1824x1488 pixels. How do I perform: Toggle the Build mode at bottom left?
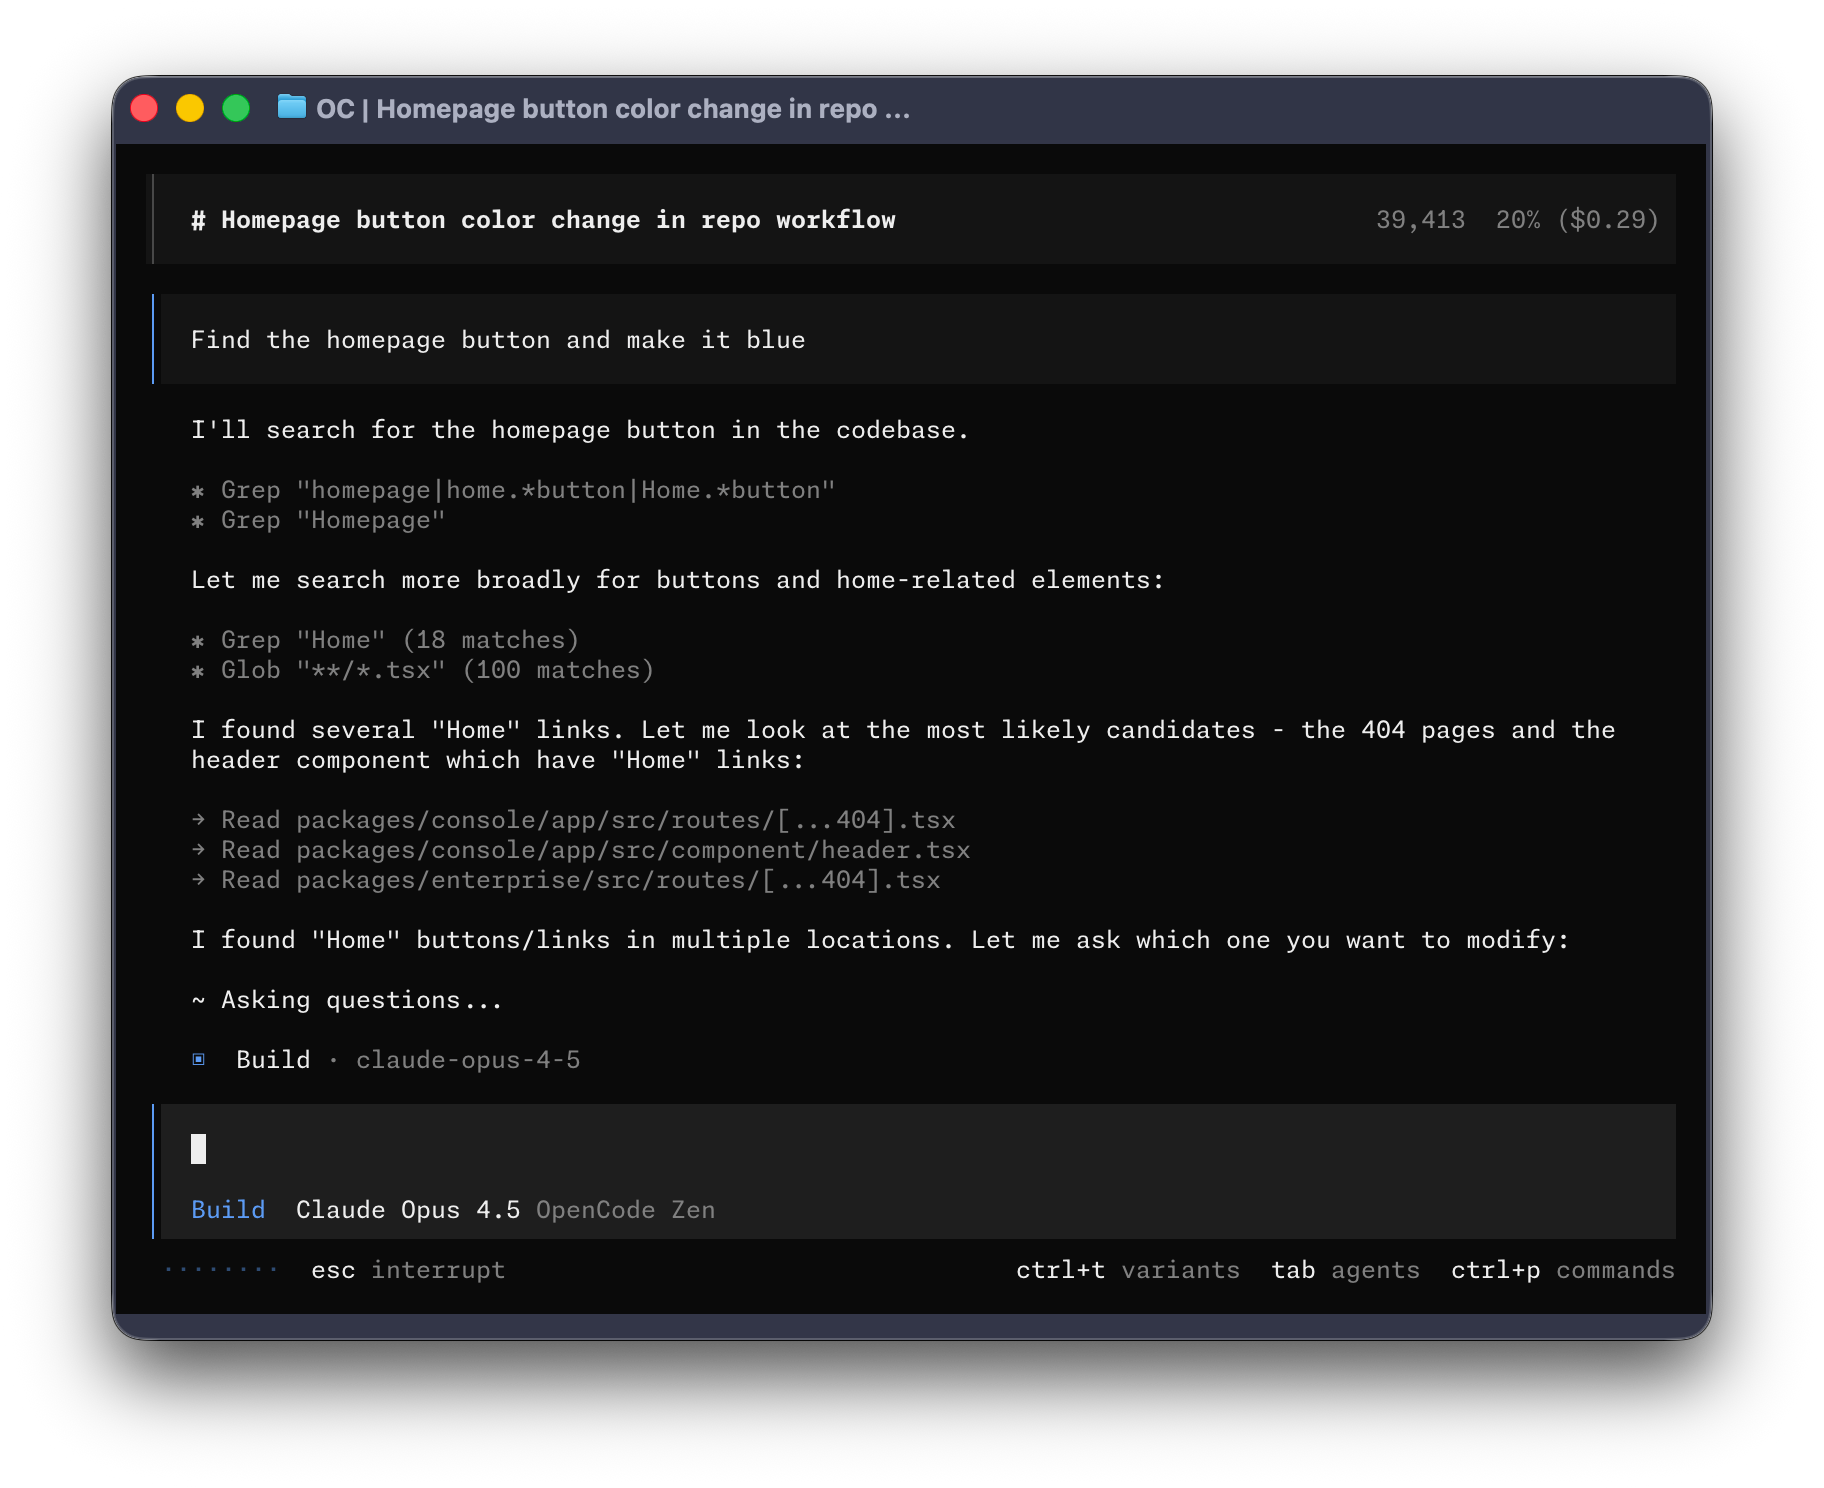point(228,1209)
